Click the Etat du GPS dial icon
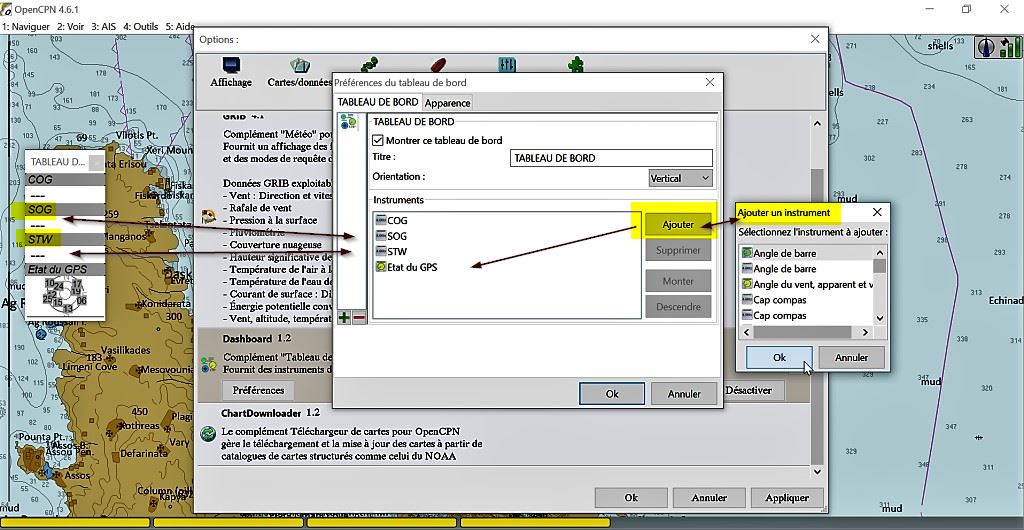 [x=381, y=267]
